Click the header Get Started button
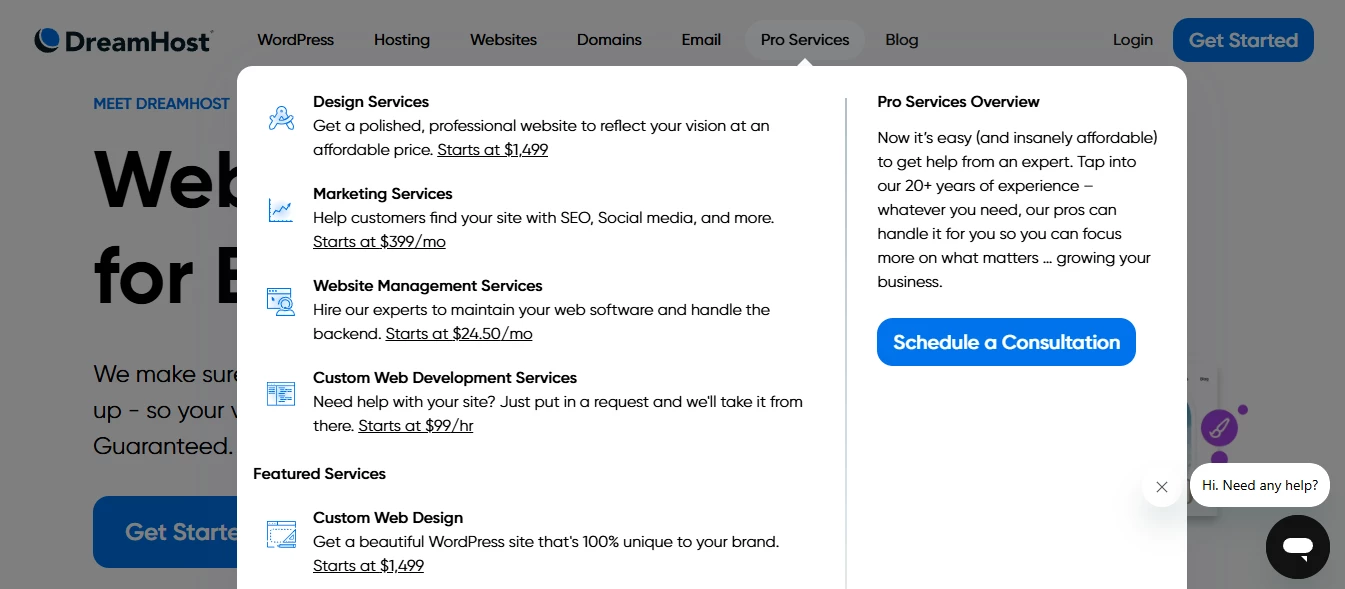Screen dimensions: 1345x589 point(1243,40)
